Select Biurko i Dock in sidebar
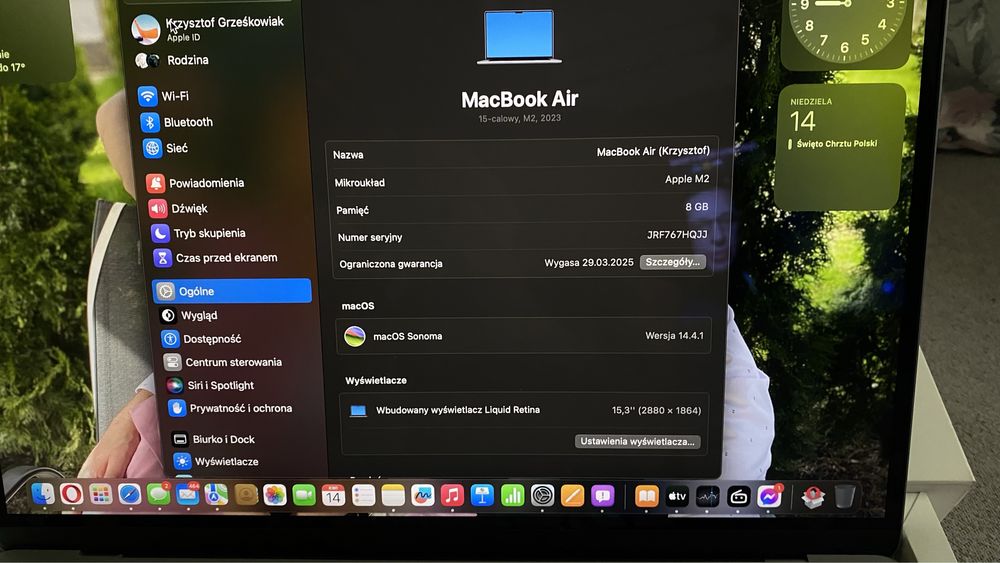Viewport: 1000px width, 563px height. (x=214, y=439)
